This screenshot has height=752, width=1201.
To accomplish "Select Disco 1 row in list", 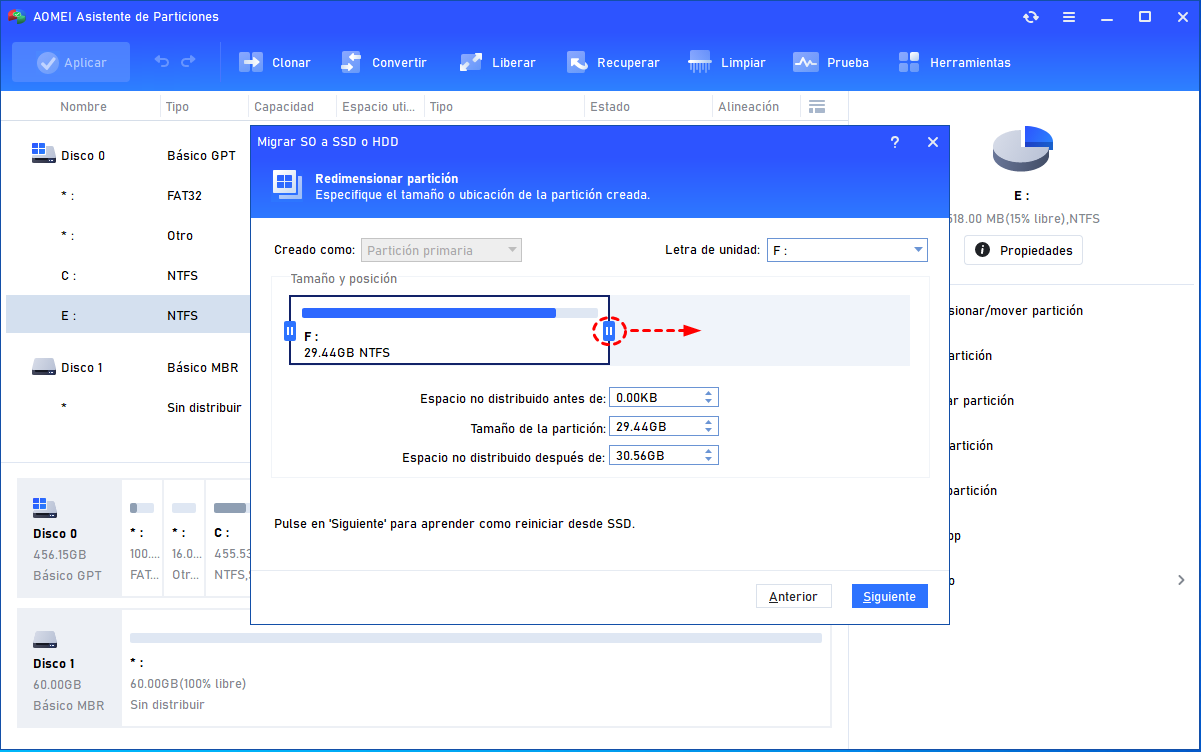I will coord(128,367).
